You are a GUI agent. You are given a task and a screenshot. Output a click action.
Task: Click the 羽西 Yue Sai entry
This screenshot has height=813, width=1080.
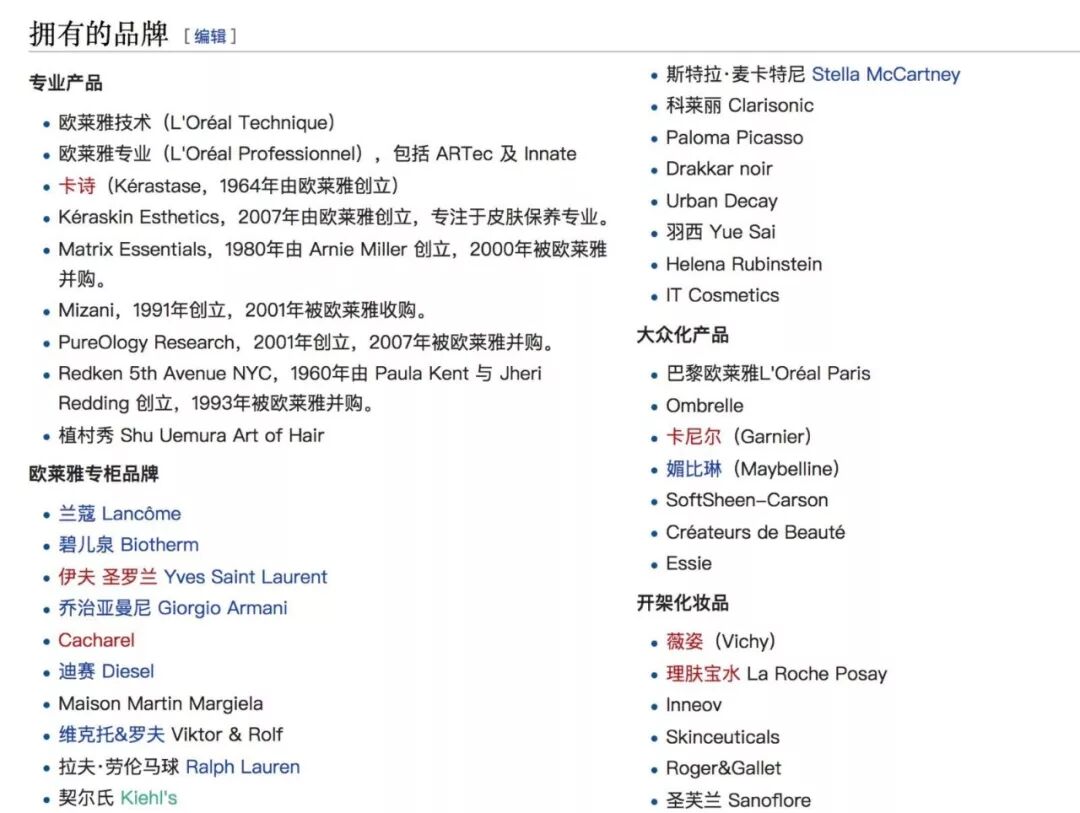click(721, 231)
